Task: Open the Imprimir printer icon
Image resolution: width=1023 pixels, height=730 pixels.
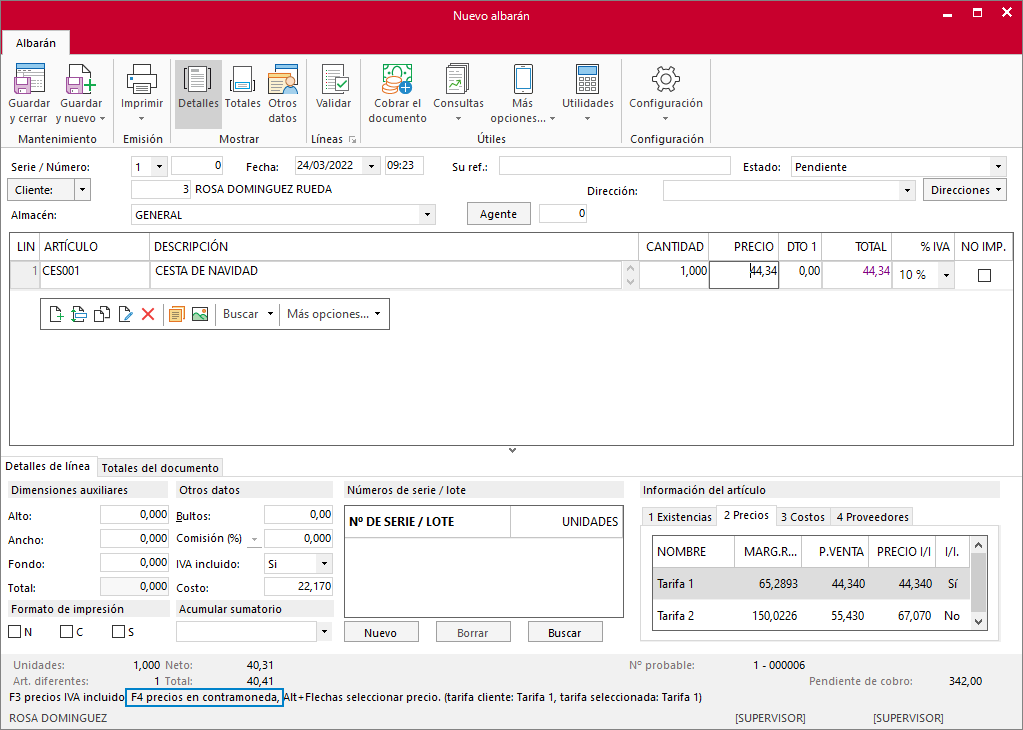Action: click(x=142, y=79)
